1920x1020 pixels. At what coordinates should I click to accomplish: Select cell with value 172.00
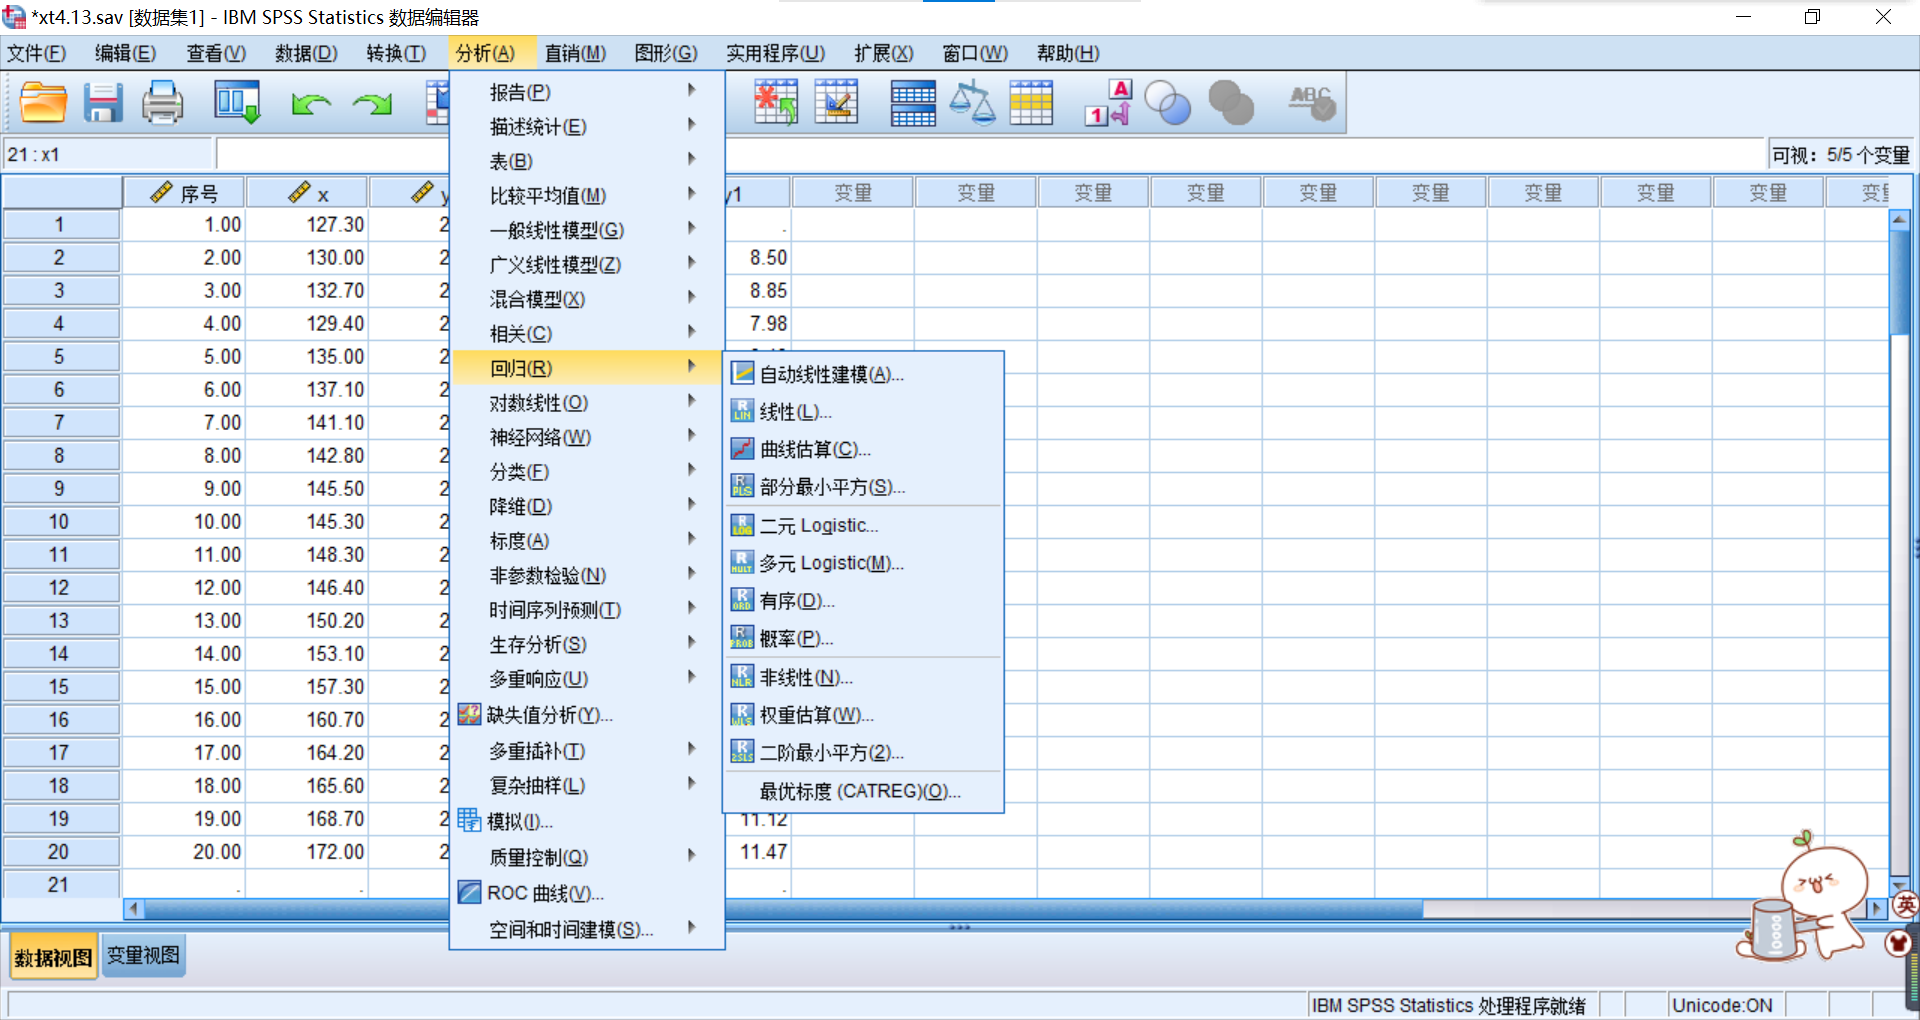tap(307, 851)
